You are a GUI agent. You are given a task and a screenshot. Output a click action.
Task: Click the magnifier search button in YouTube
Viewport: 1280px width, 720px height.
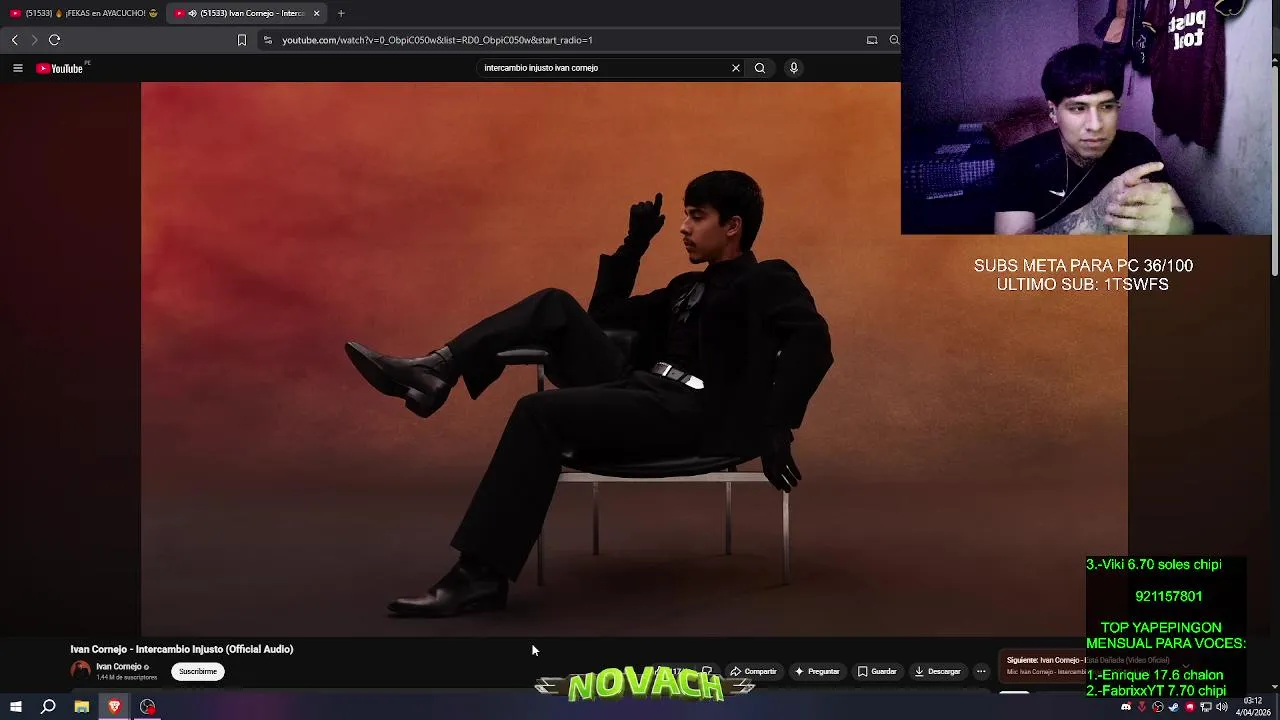[x=760, y=68]
